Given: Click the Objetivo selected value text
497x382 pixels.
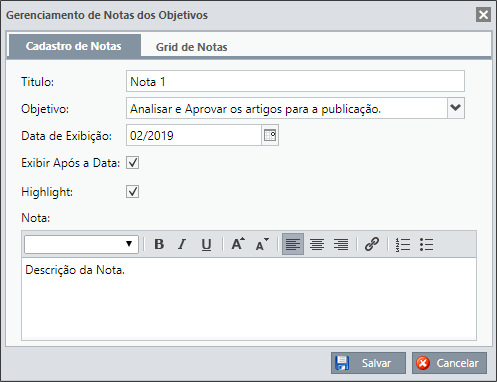Looking at the screenshot, I should [x=255, y=109].
